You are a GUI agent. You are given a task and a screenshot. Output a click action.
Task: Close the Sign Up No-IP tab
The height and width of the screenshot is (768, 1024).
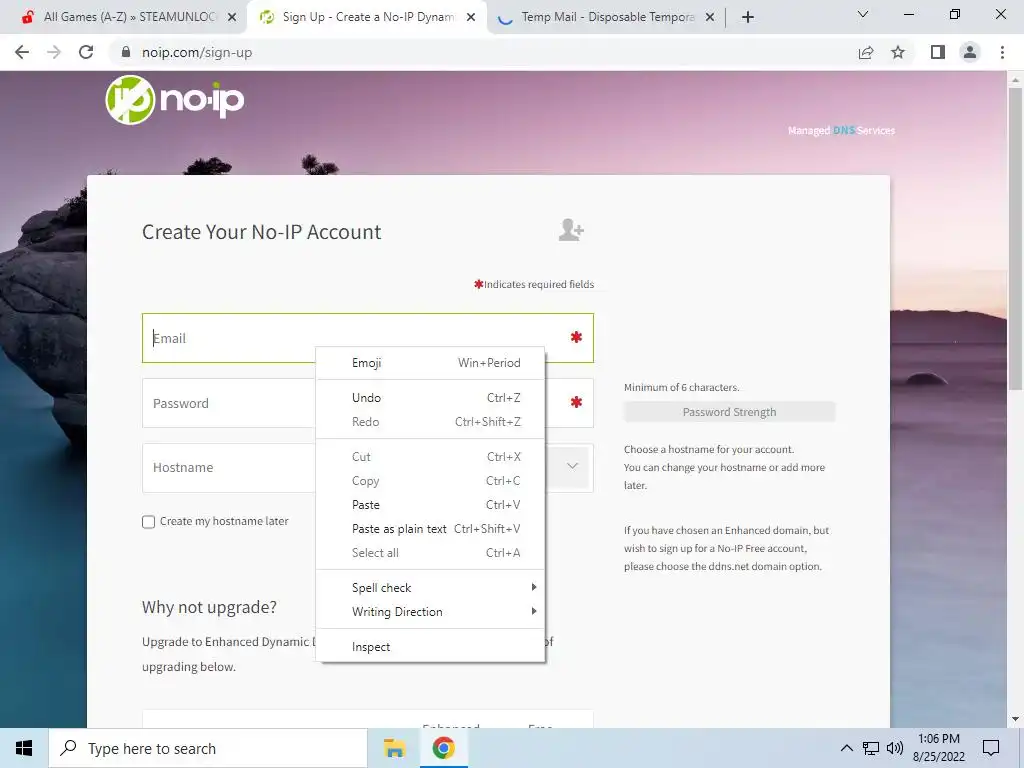point(471,17)
